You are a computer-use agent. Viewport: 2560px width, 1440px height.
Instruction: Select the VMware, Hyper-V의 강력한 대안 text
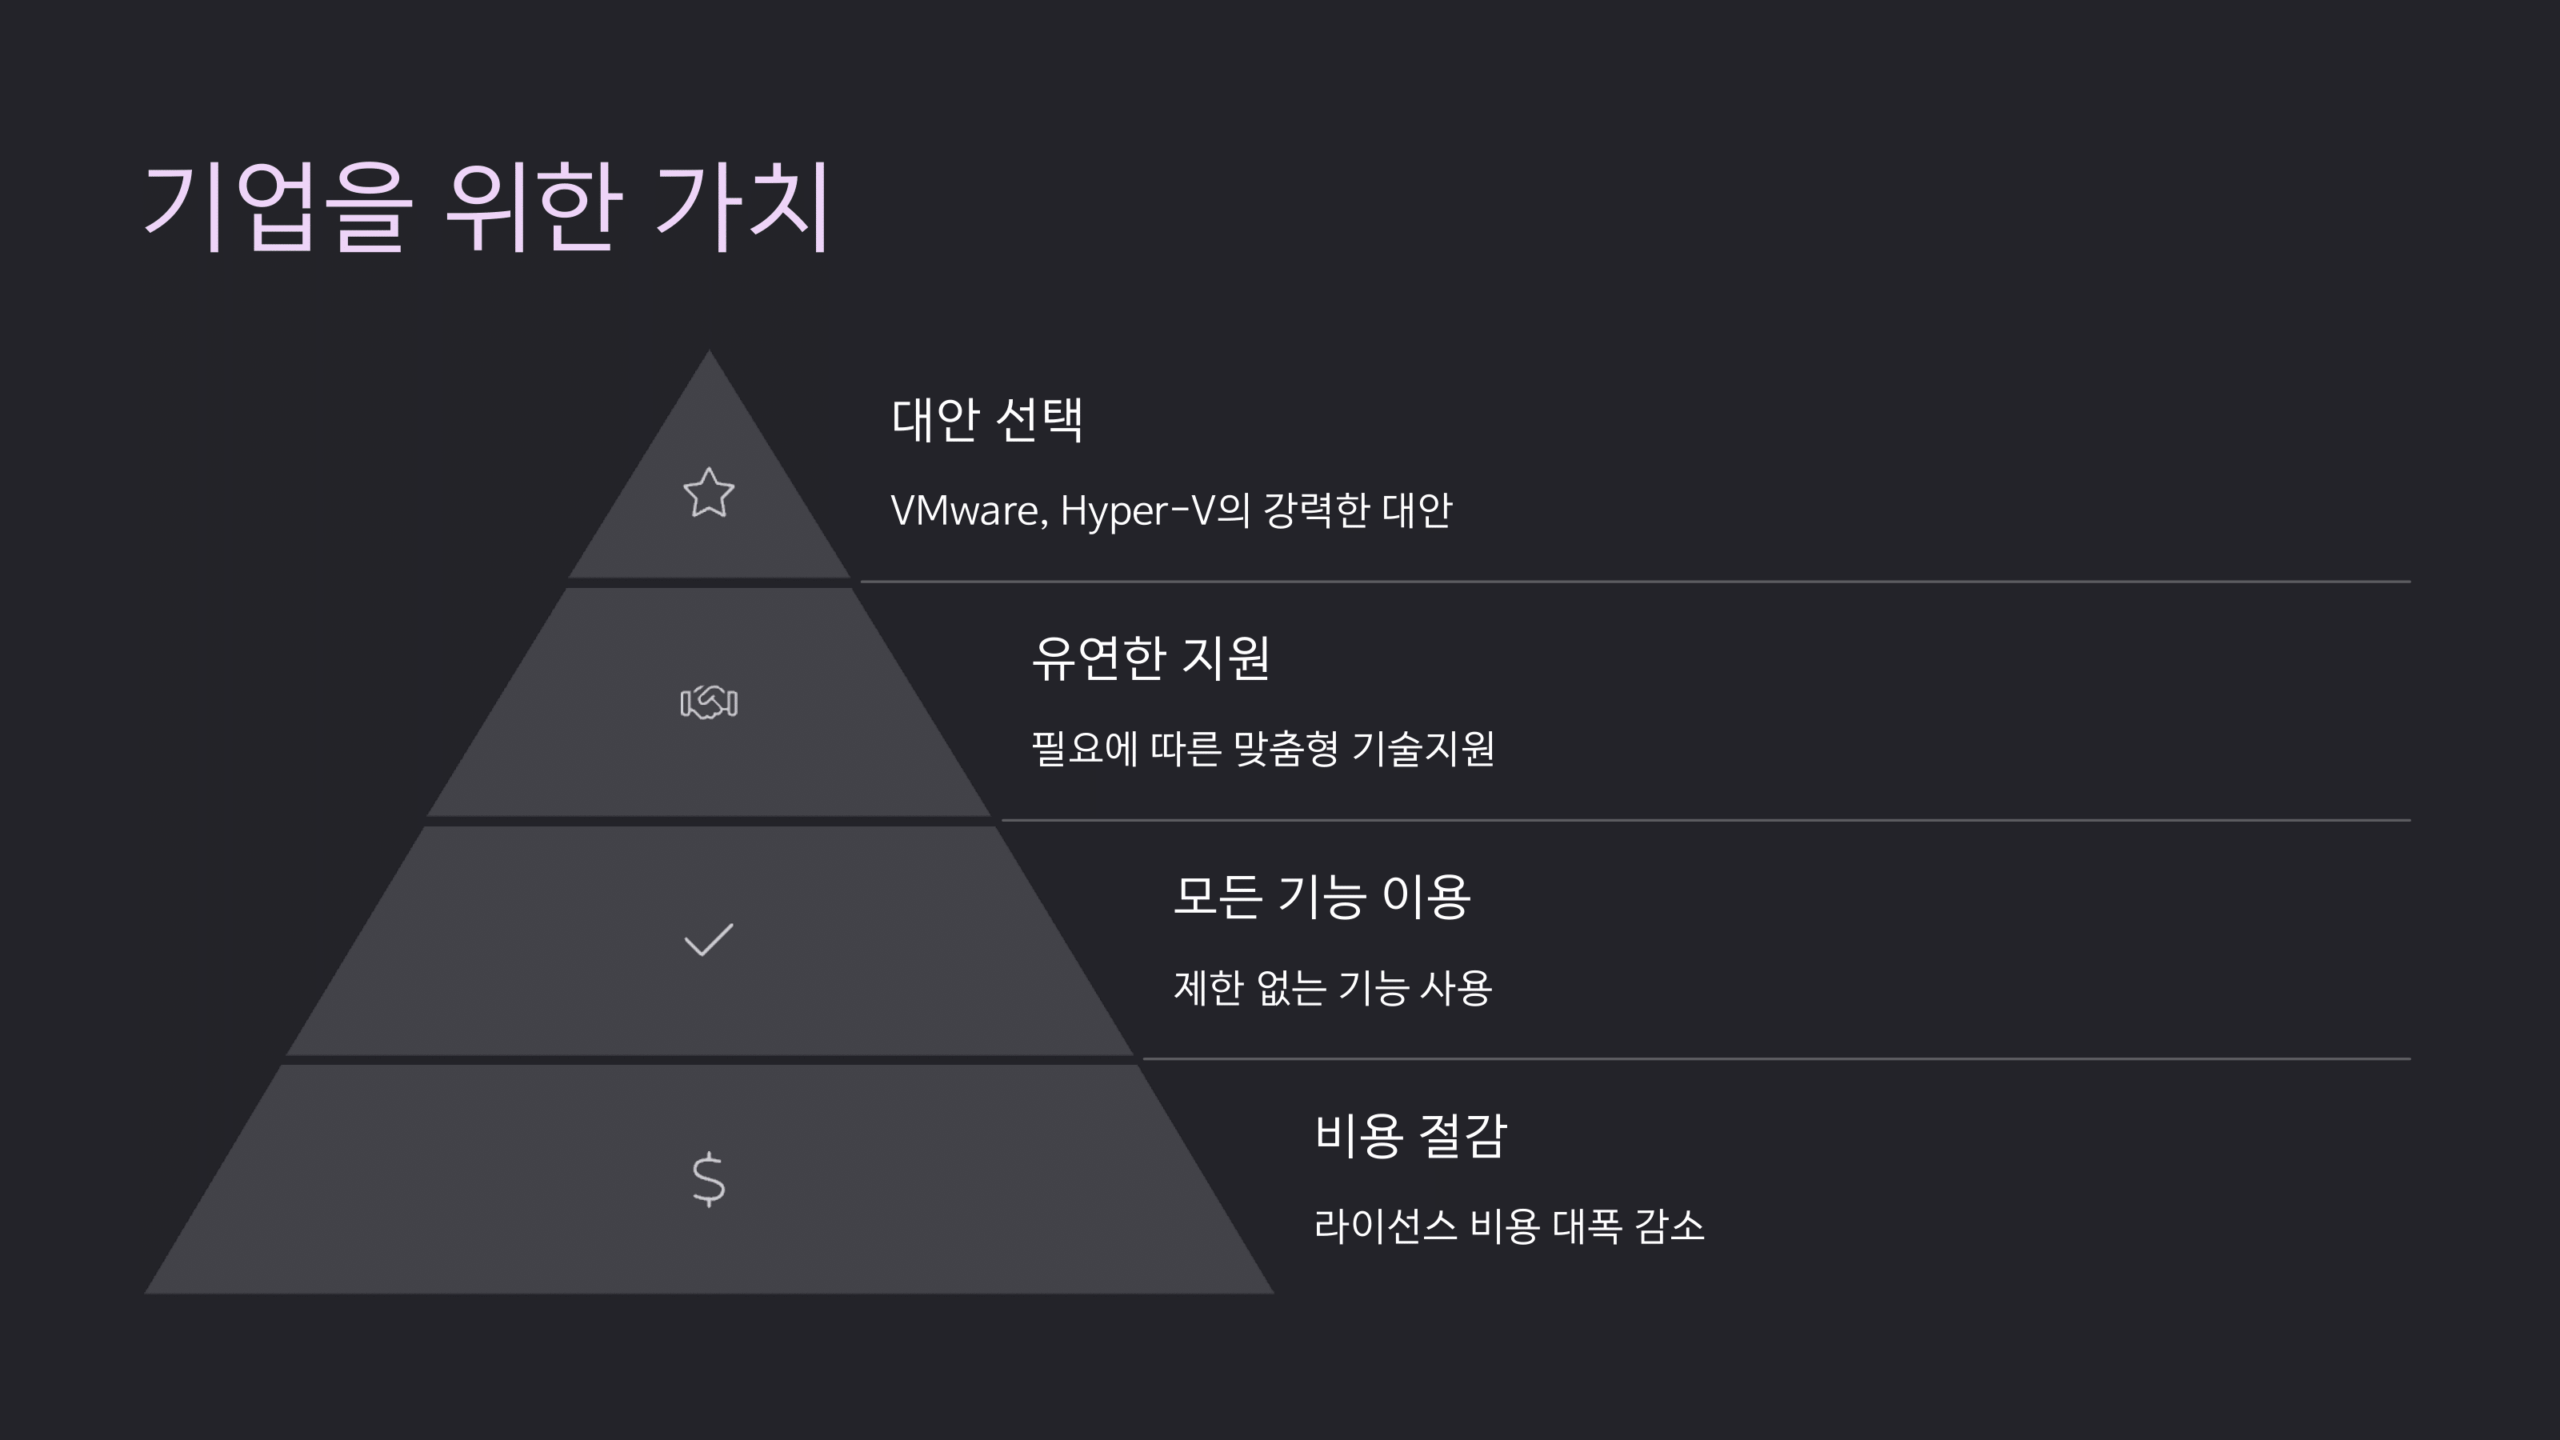tap(1171, 510)
